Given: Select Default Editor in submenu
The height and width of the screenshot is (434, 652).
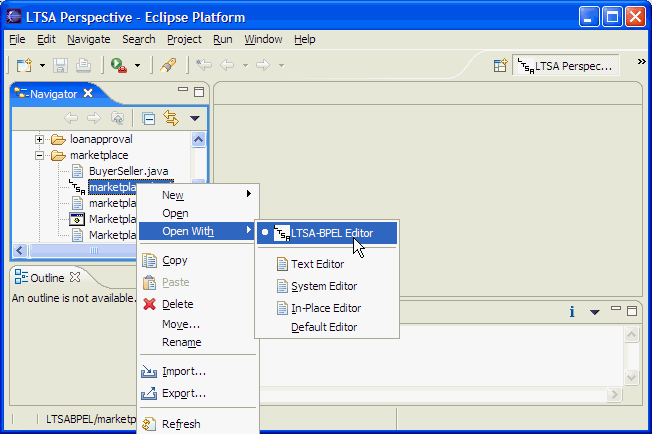Looking at the screenshot, I should coord(327,327).
